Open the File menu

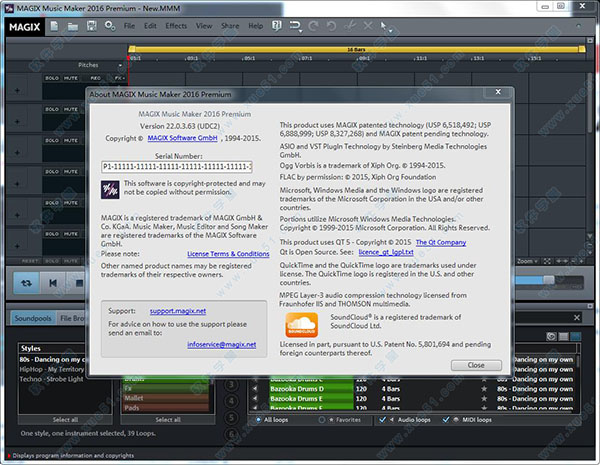129,26
